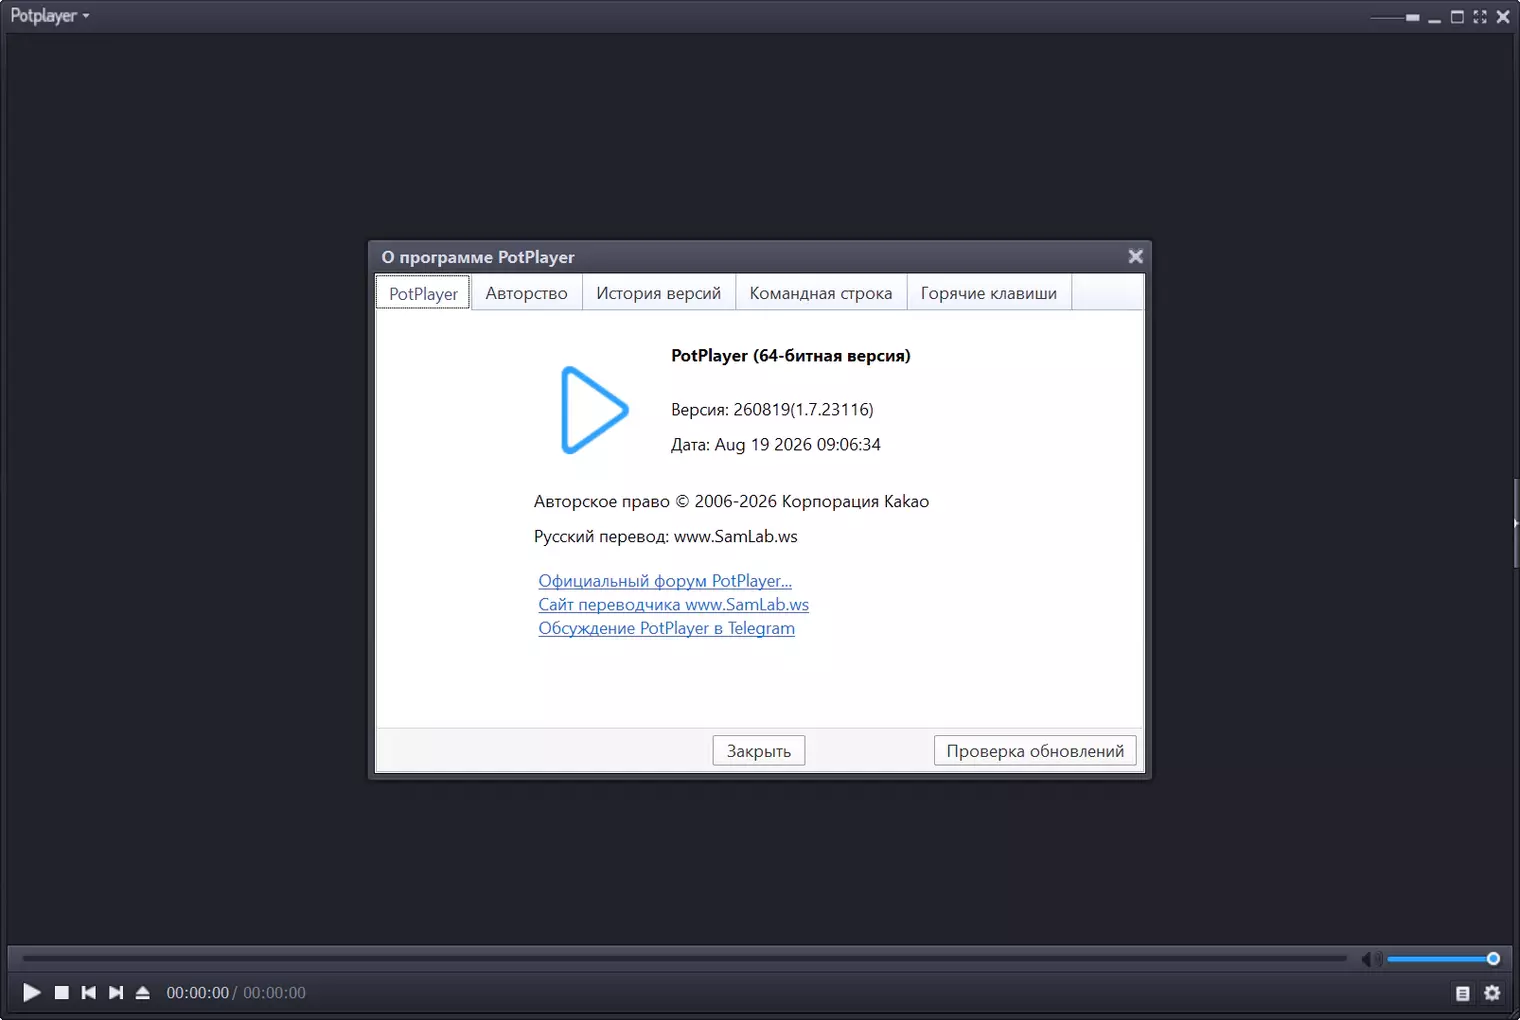Select the Командная строка tab
Image resolution: width=1520 pixels, height=1020 pixels.
pyautogui.click(x=821, y=293)
